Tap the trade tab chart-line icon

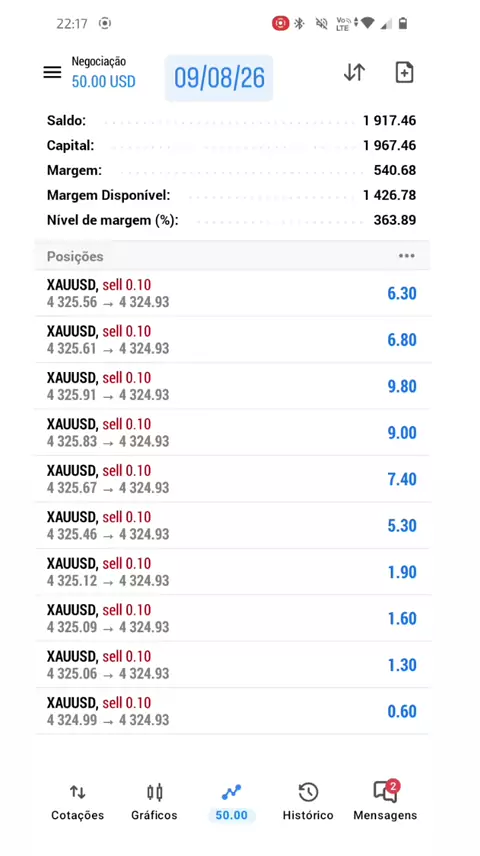232,792
